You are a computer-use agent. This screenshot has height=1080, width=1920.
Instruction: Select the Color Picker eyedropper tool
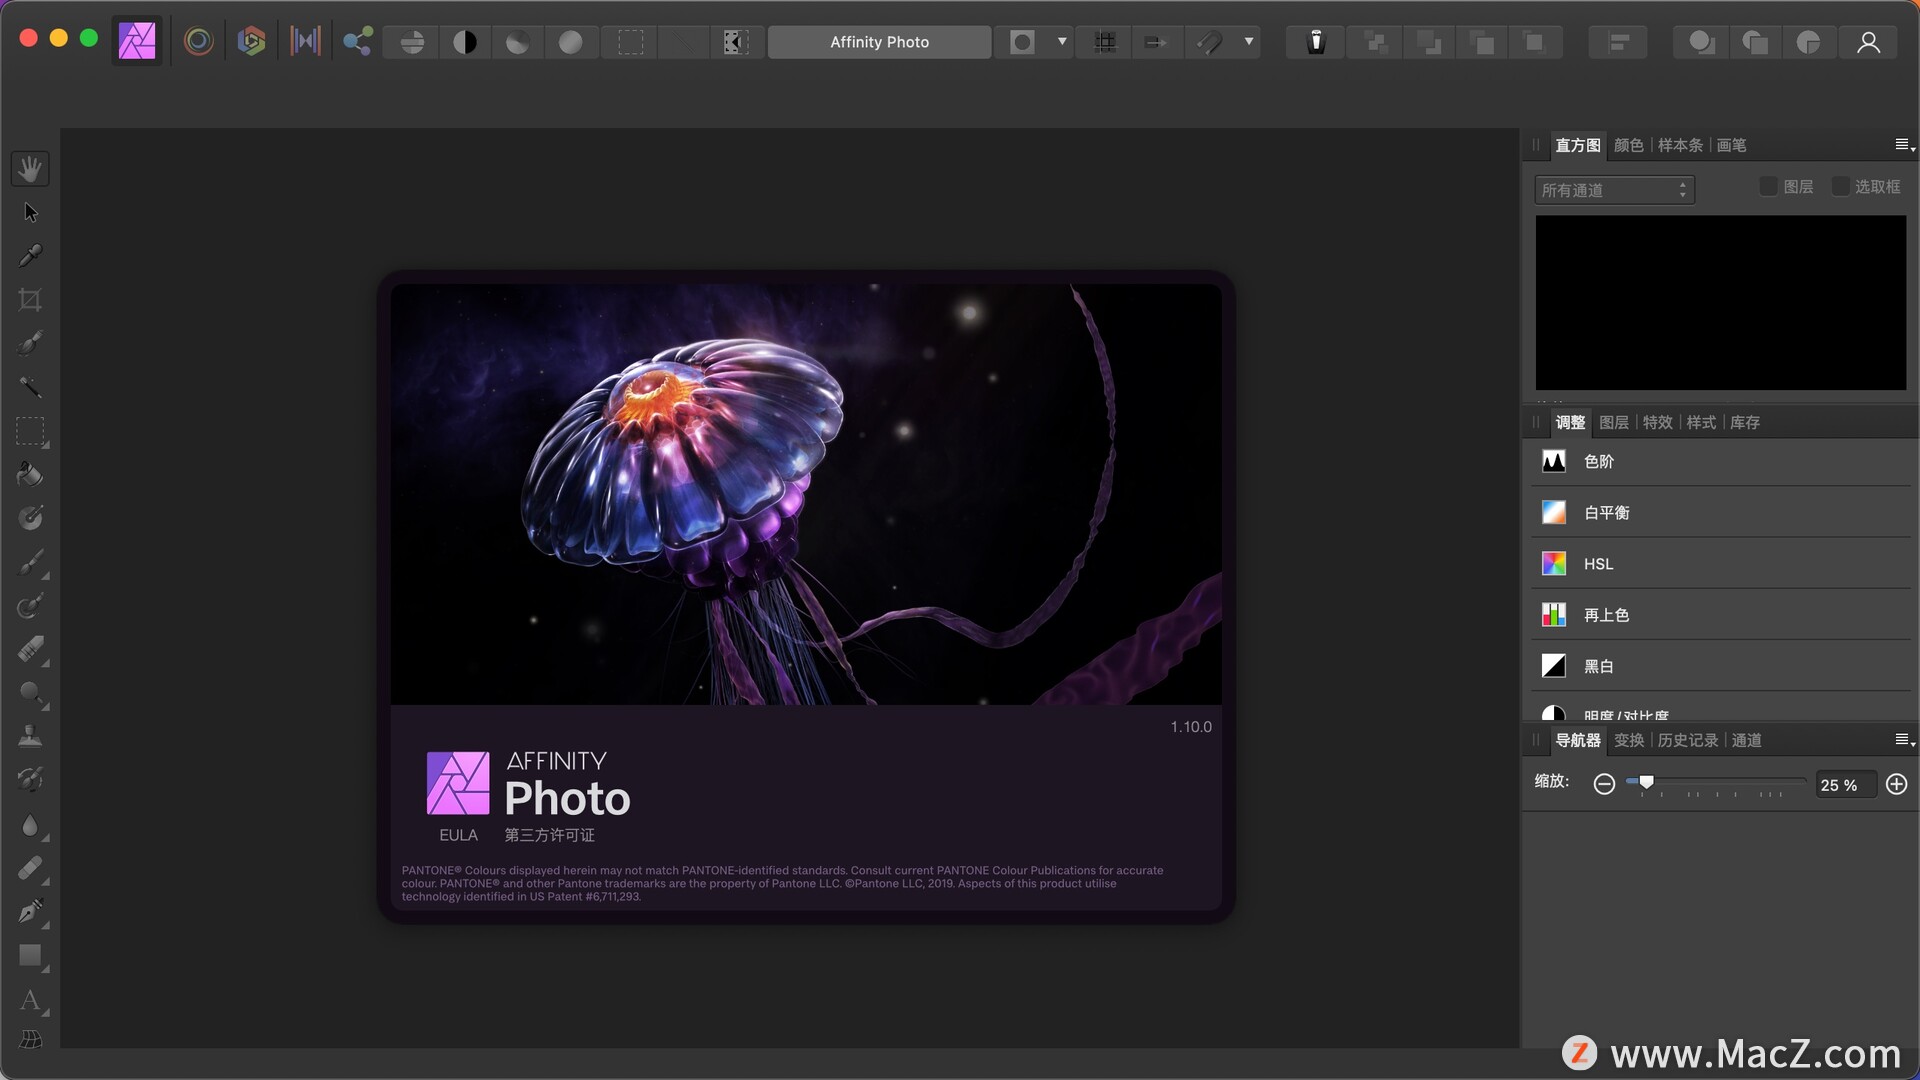[30, 256]
